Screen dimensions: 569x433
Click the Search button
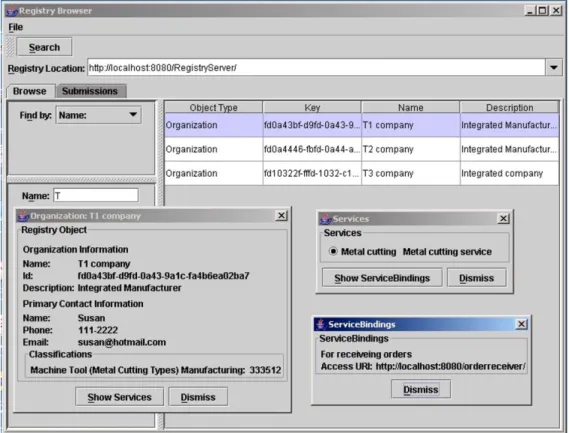44,47
